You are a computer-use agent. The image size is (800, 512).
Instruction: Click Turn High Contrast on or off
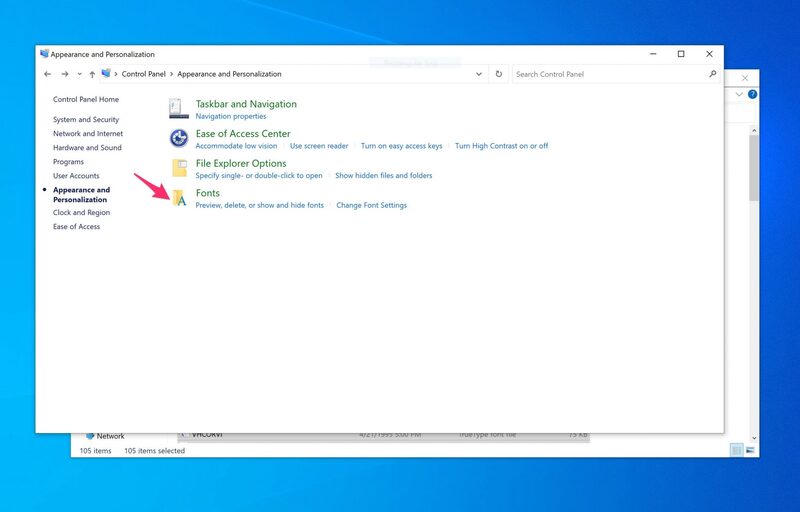coord(502,146)
